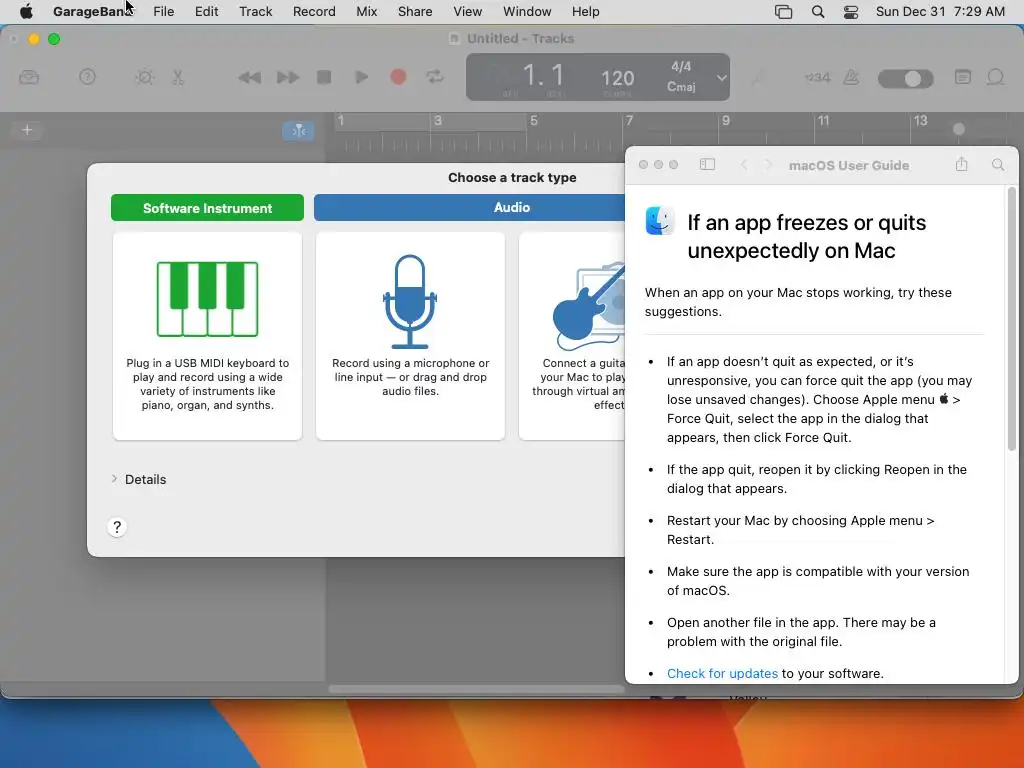This screenshot has height=768, width=1024.
Task: Toggle the sidebar in macOS User Guide
Action: coord(707,165)
